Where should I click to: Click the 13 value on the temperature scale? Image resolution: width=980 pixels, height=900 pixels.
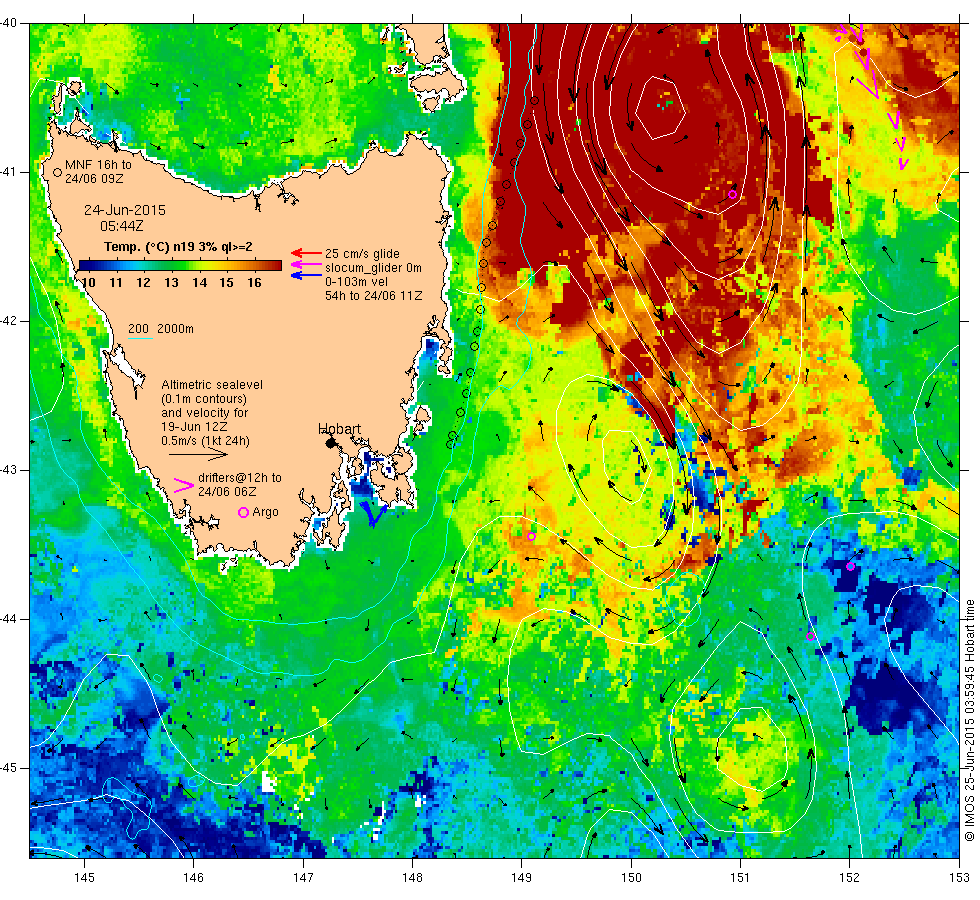(x=171, y=282)
